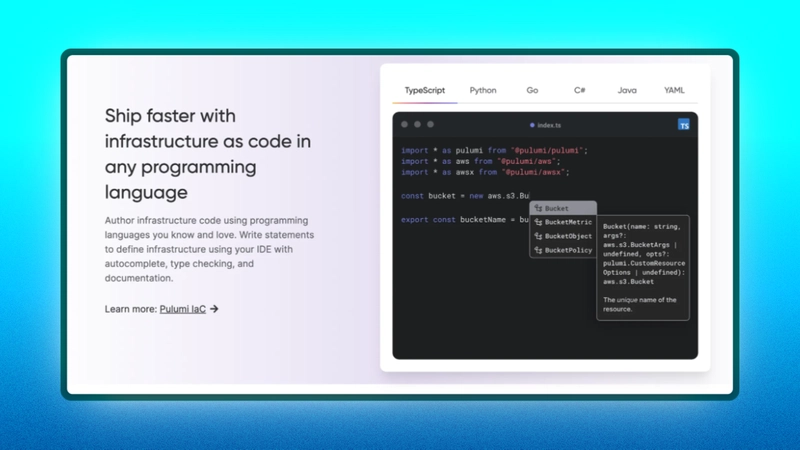The width and height of the screenshot is (800, 450).
Task: Click the arrow icon beside Pulumi IaC
Action: (215, 309)
